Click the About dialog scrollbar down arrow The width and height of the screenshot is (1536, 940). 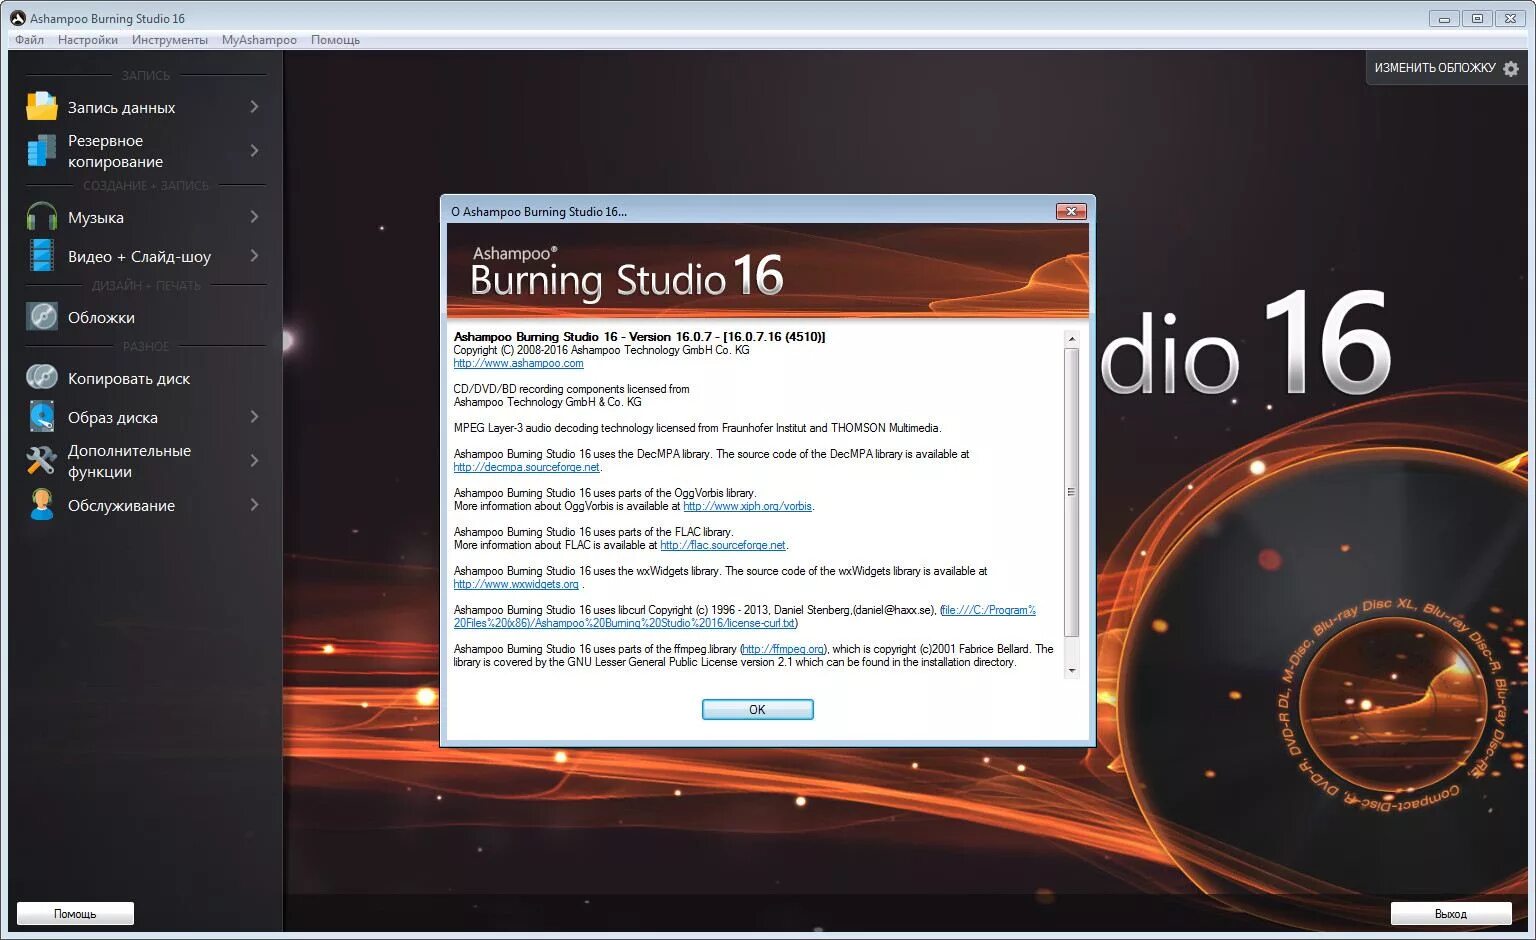point(1071,671)
